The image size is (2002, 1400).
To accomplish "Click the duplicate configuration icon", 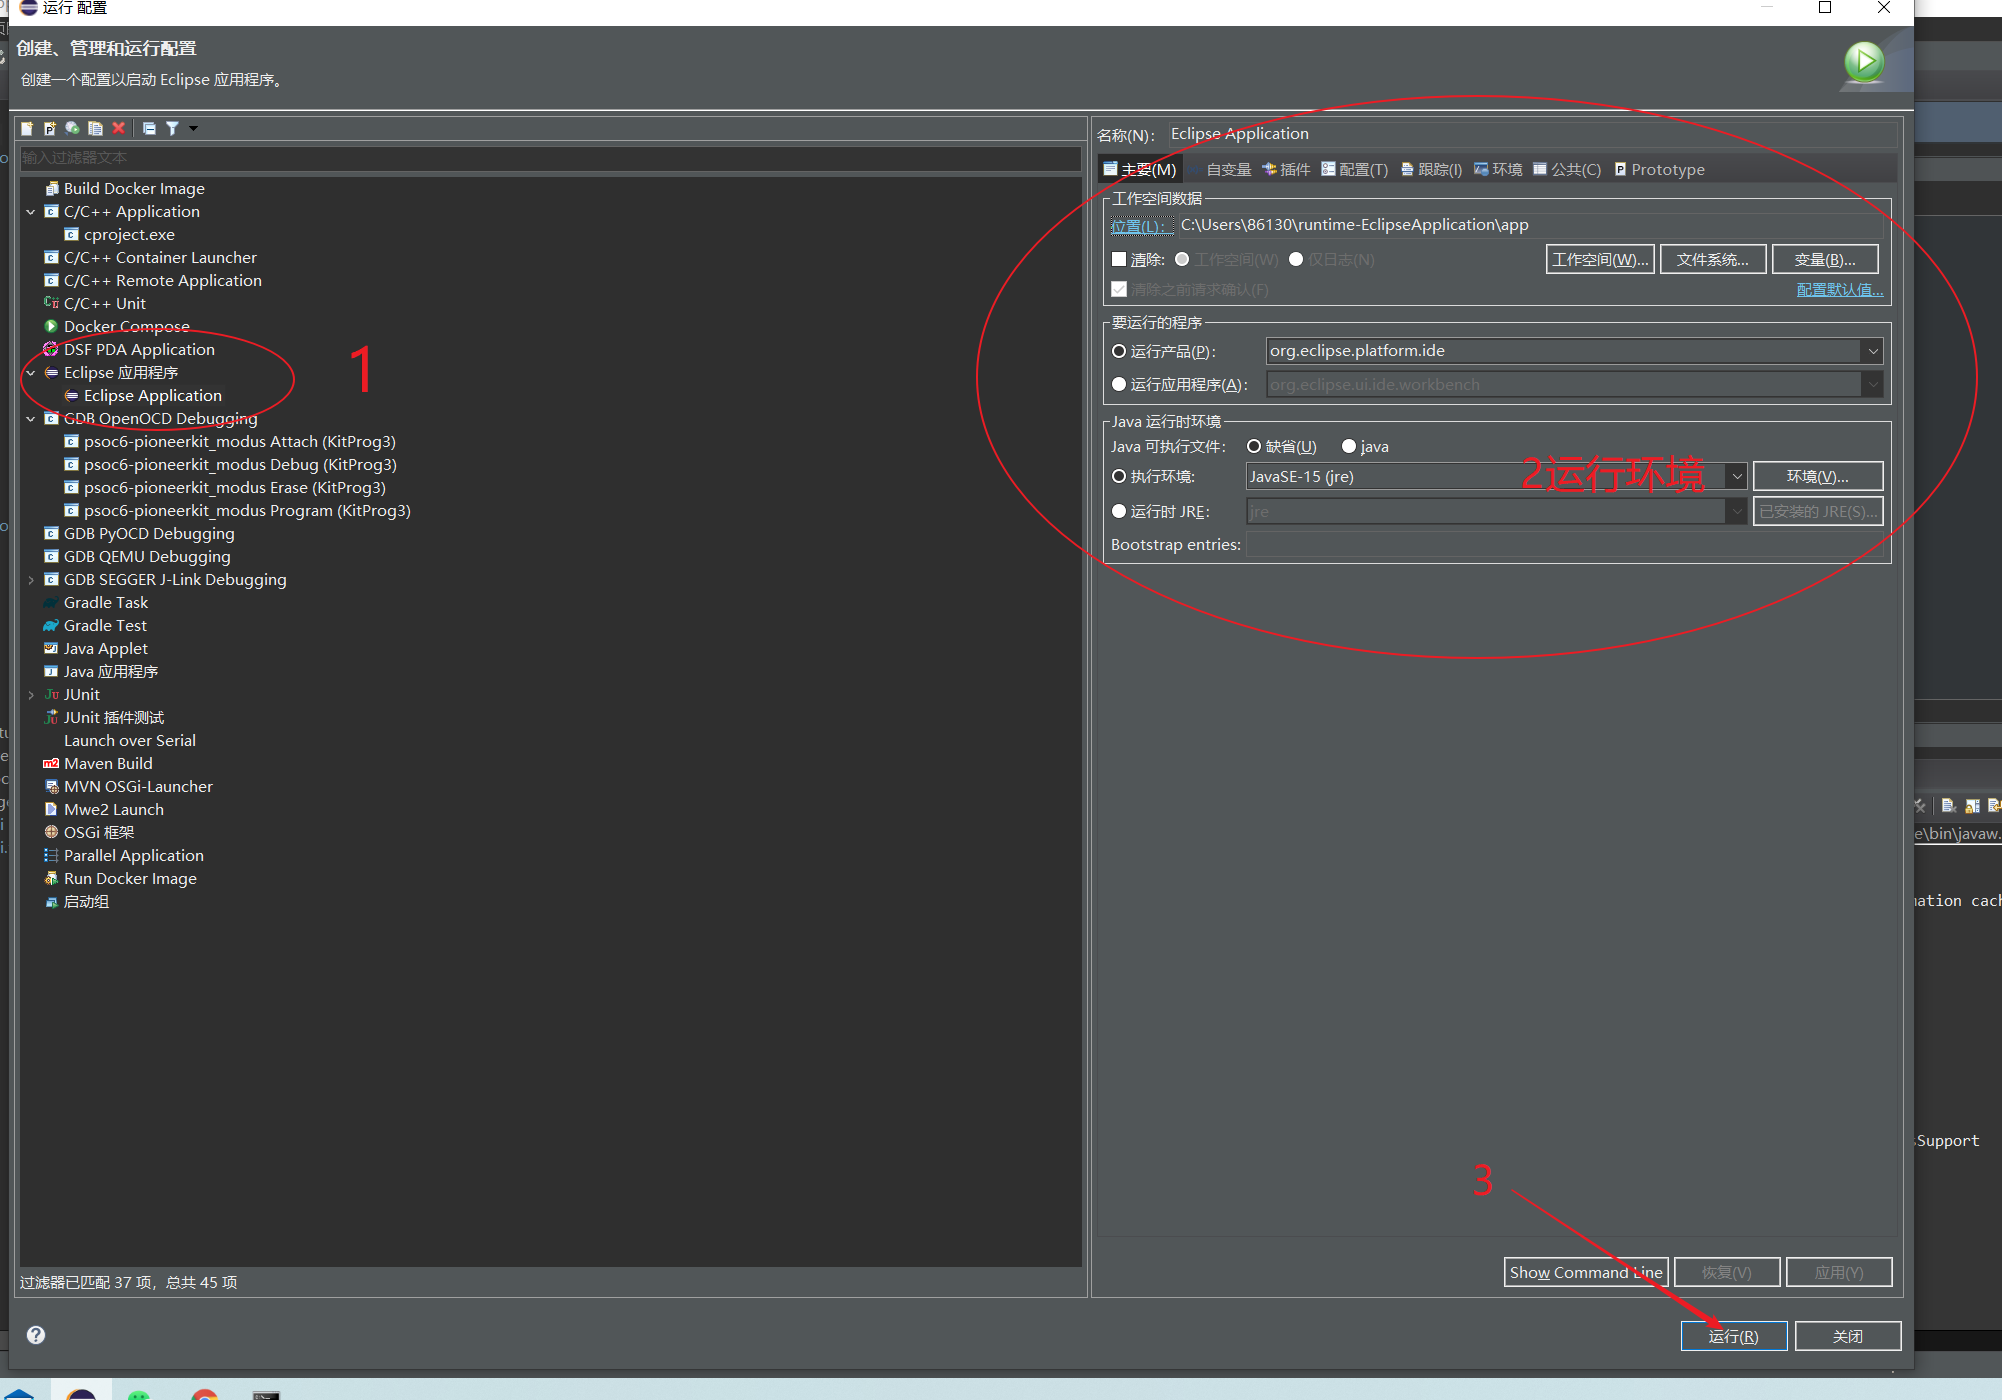I will pos(95,128).
